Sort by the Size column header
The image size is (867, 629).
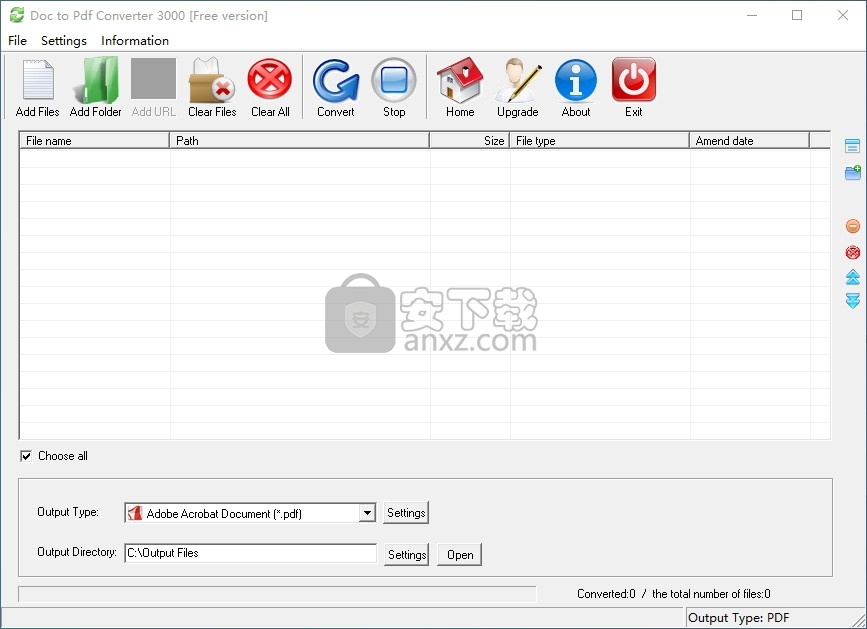click(x=469, y=140)
